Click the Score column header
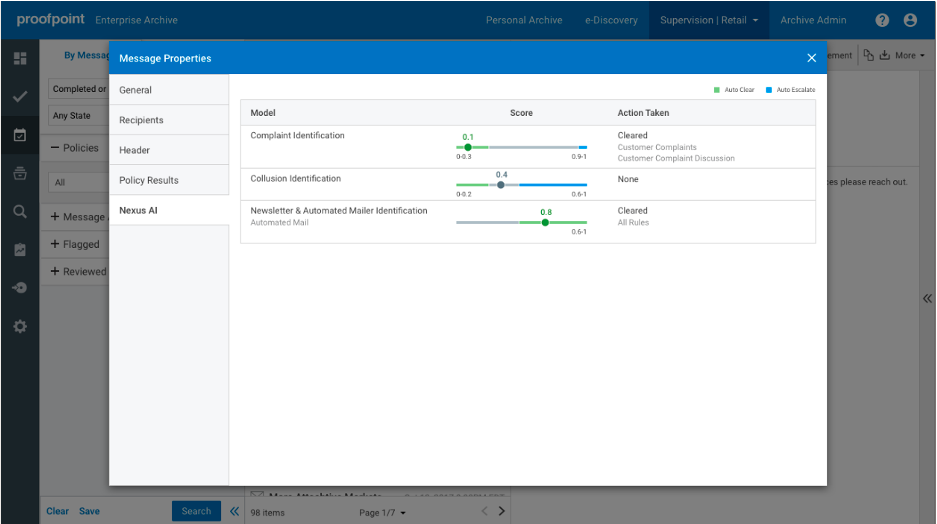937x524 pixels. pos(521,113)
